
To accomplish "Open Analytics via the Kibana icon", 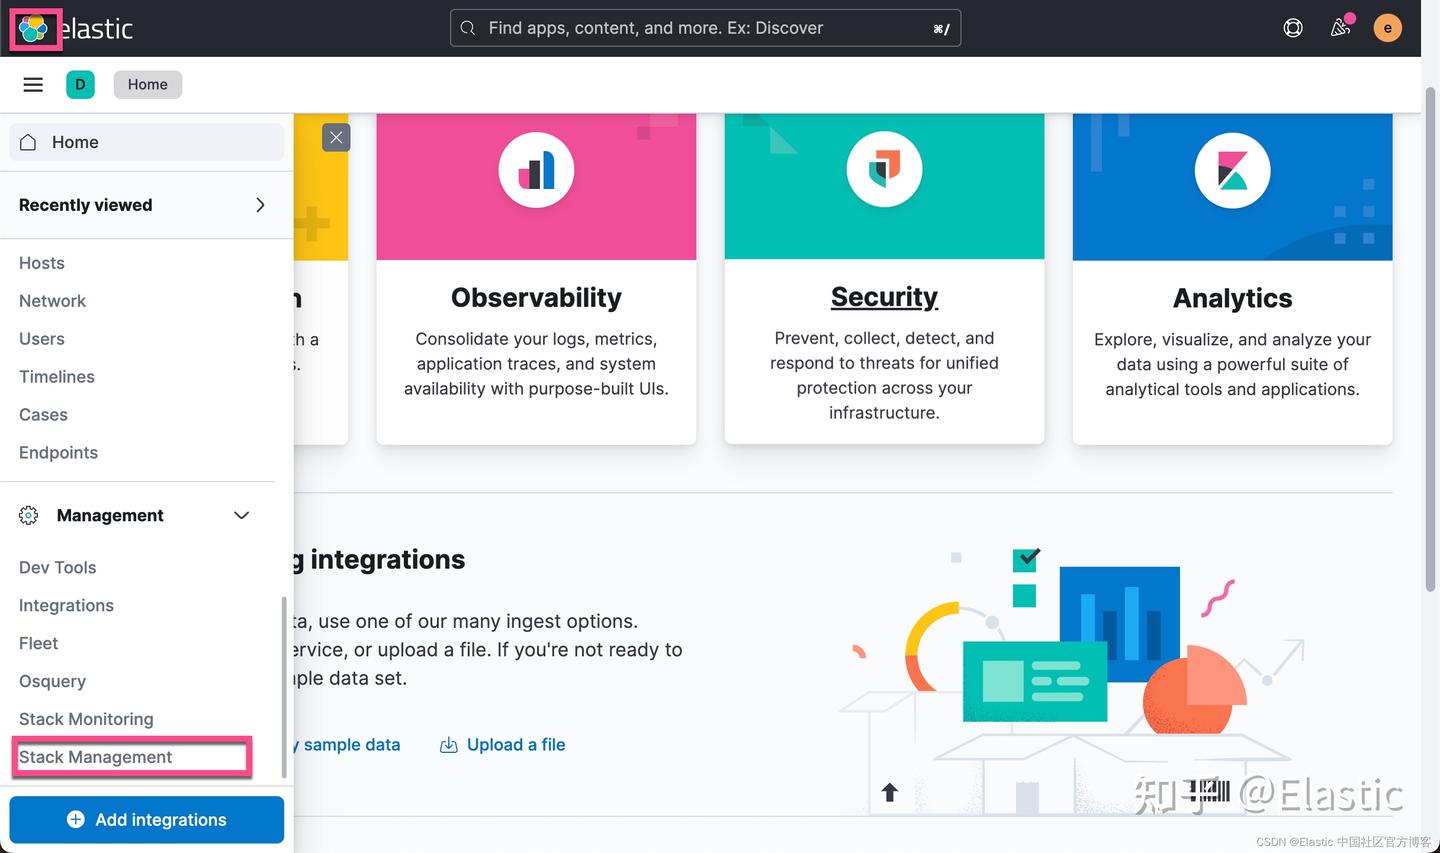I will pos(1232,170).
